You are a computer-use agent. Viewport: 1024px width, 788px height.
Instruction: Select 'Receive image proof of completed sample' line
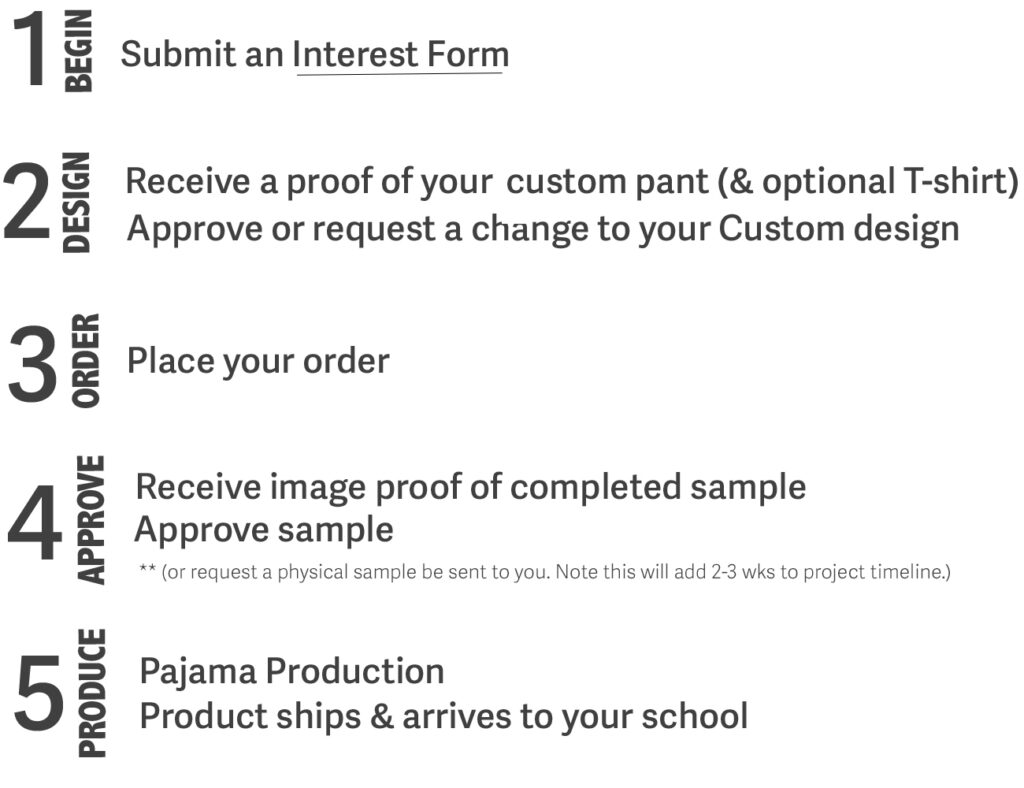(470, 487)
